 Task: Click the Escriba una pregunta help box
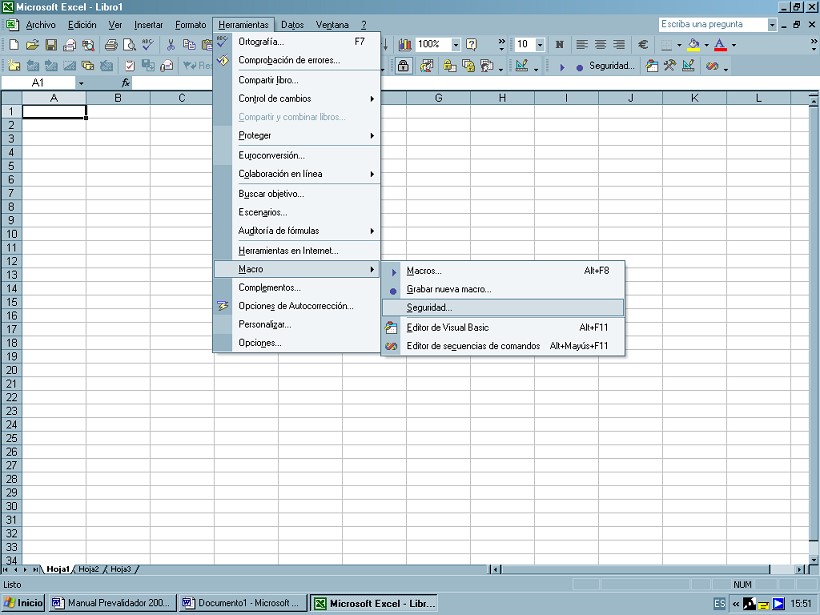click(x=712, y=25)
